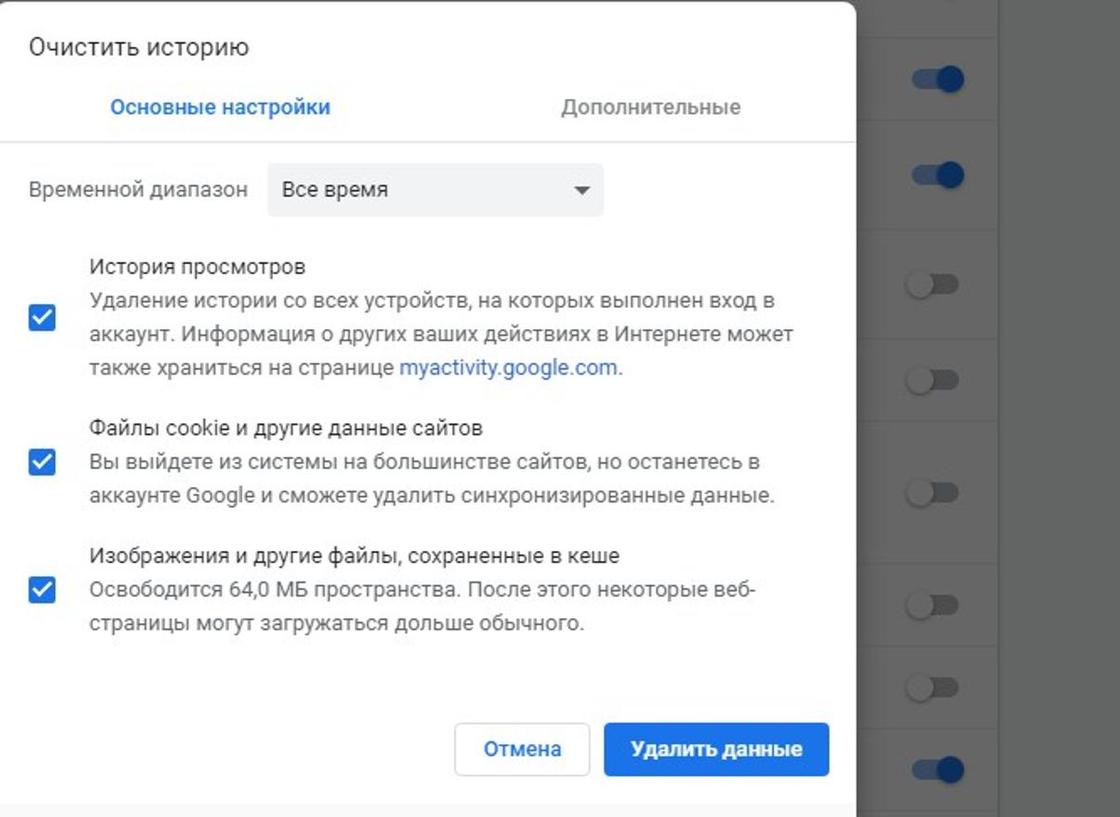Toggle the cached images checkbox (Изображения в кеше)
The width and height of the screenshot is (1120, 817).
click(42, 590)
